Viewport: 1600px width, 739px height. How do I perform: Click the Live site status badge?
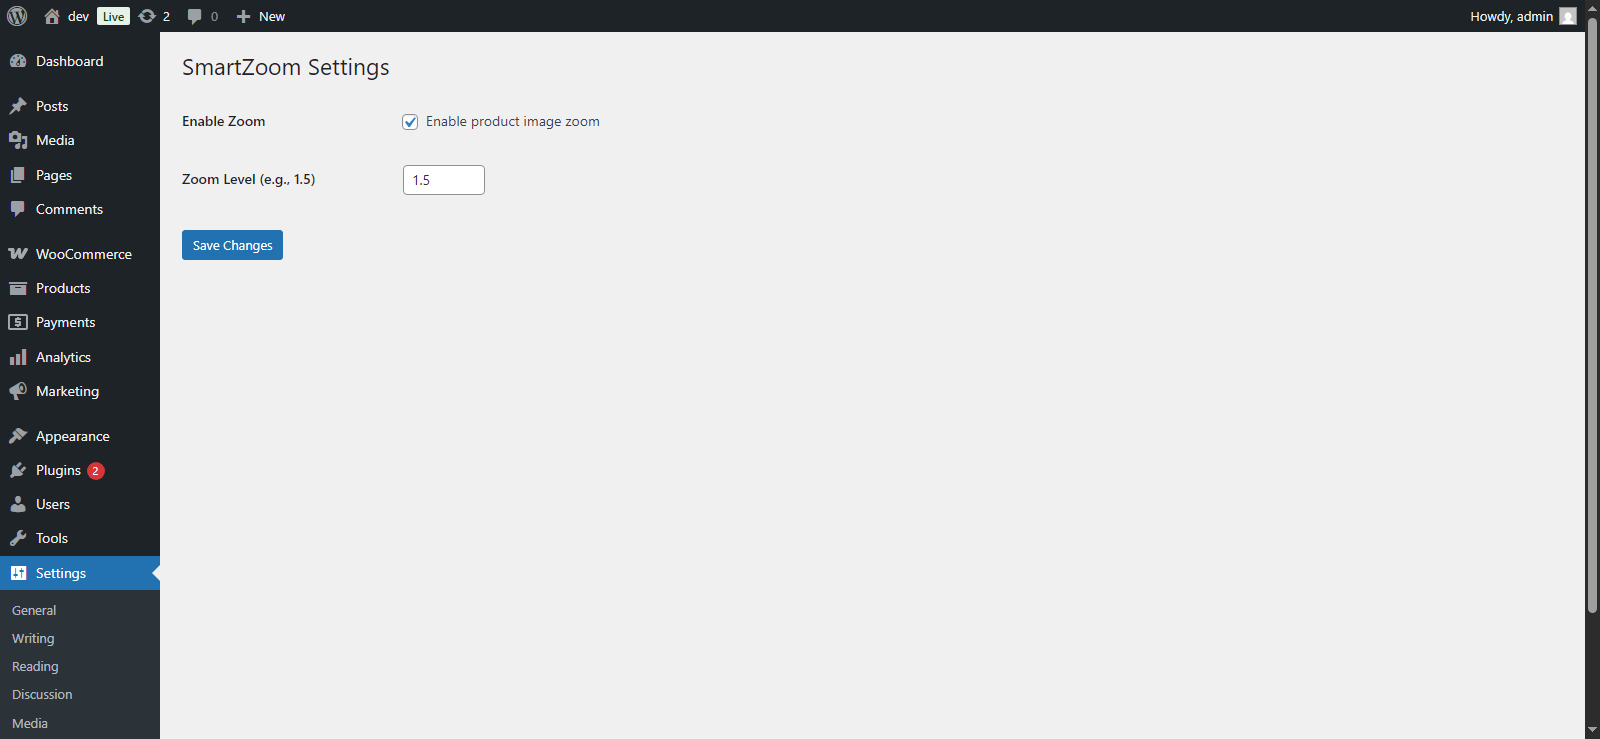pos(113,16)
